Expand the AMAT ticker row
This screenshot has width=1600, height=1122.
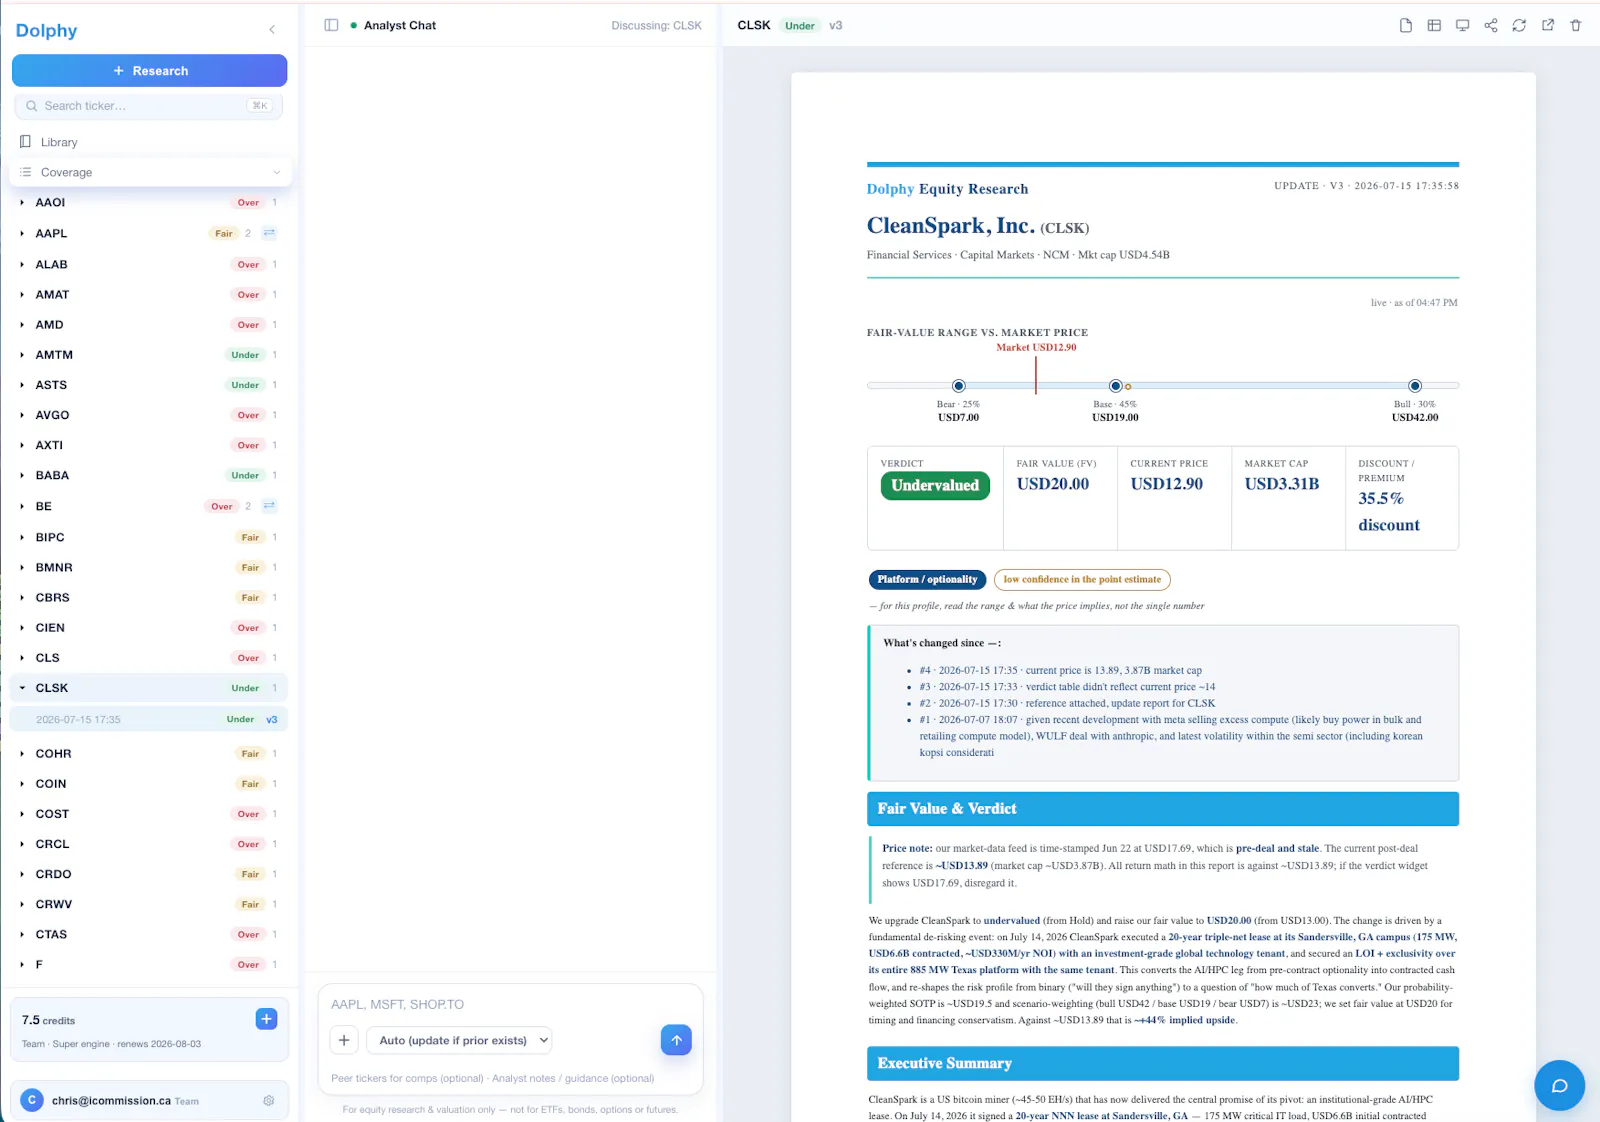point(22,294)
